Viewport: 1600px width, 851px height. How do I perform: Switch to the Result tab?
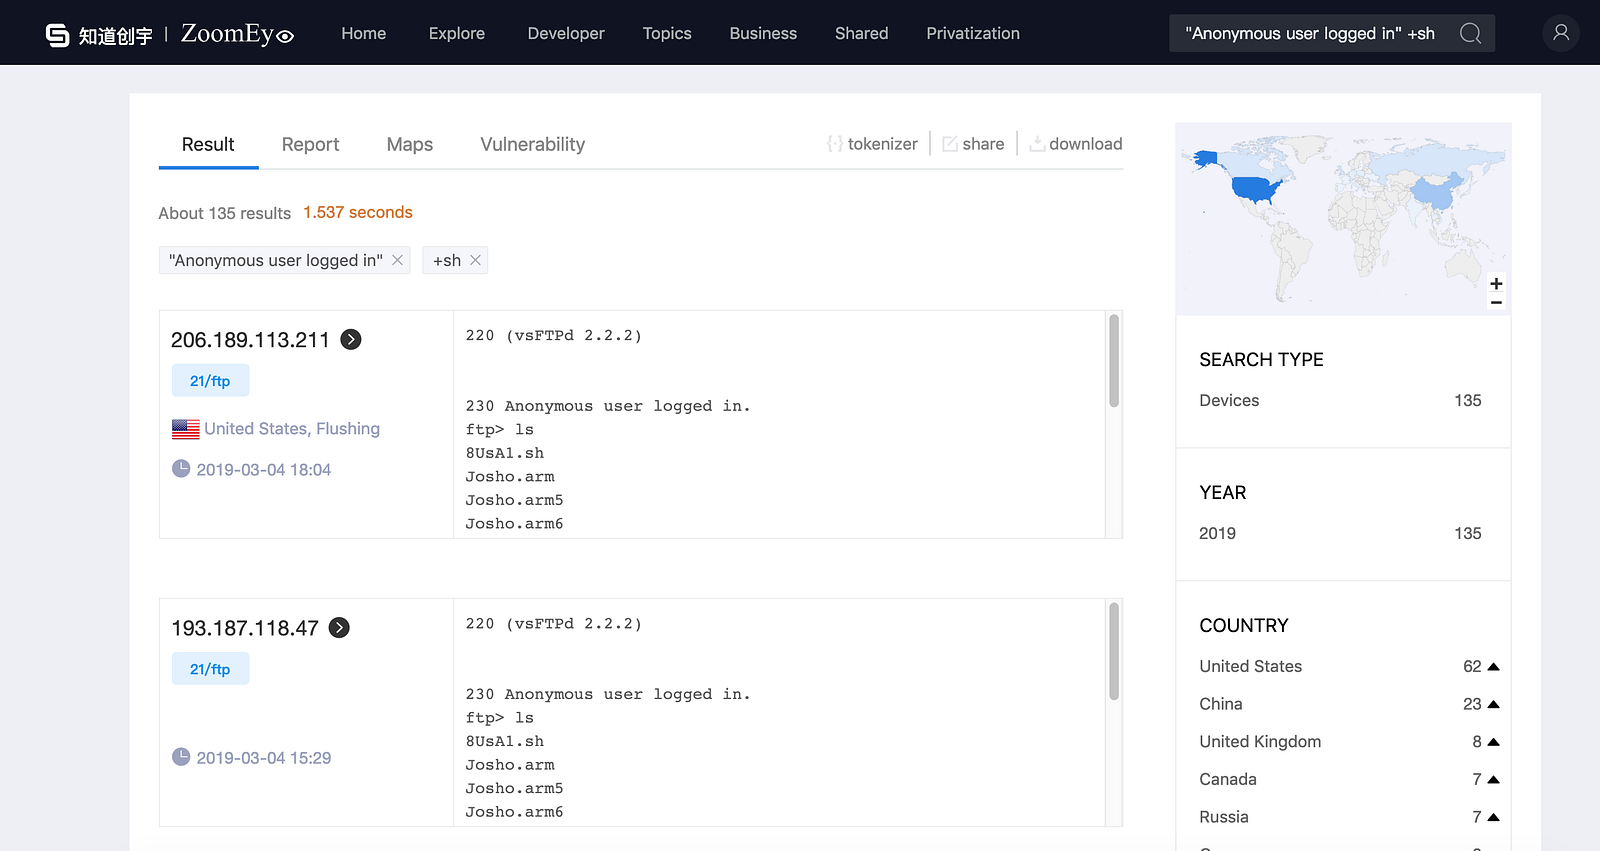tap(208, 144)
